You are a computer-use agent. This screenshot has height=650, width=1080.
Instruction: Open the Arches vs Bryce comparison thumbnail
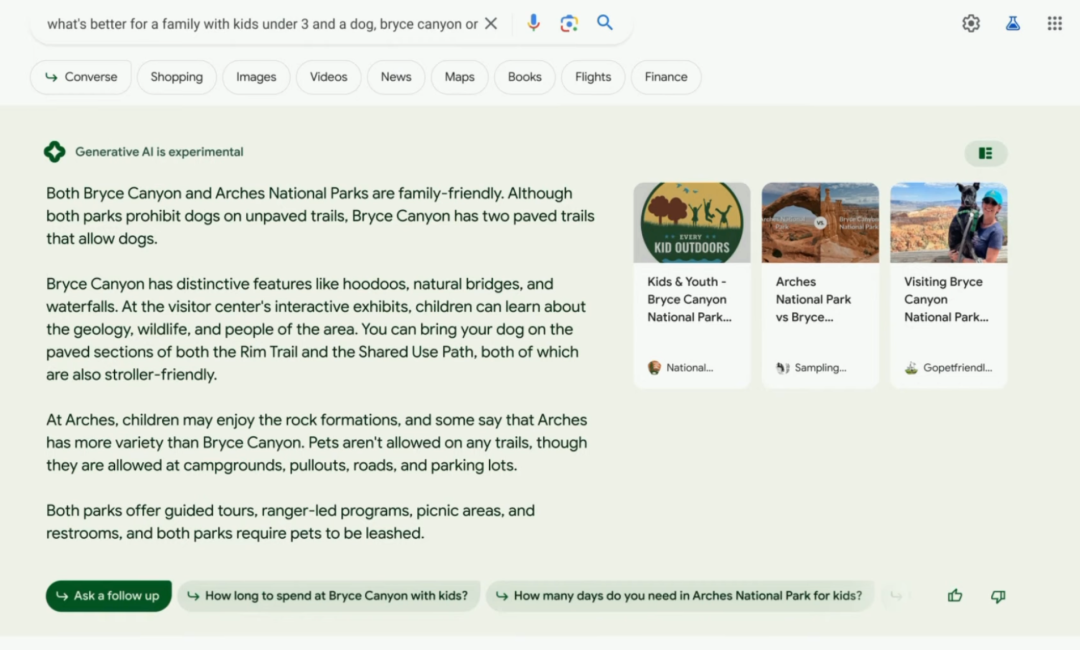(x=820, y=222)
